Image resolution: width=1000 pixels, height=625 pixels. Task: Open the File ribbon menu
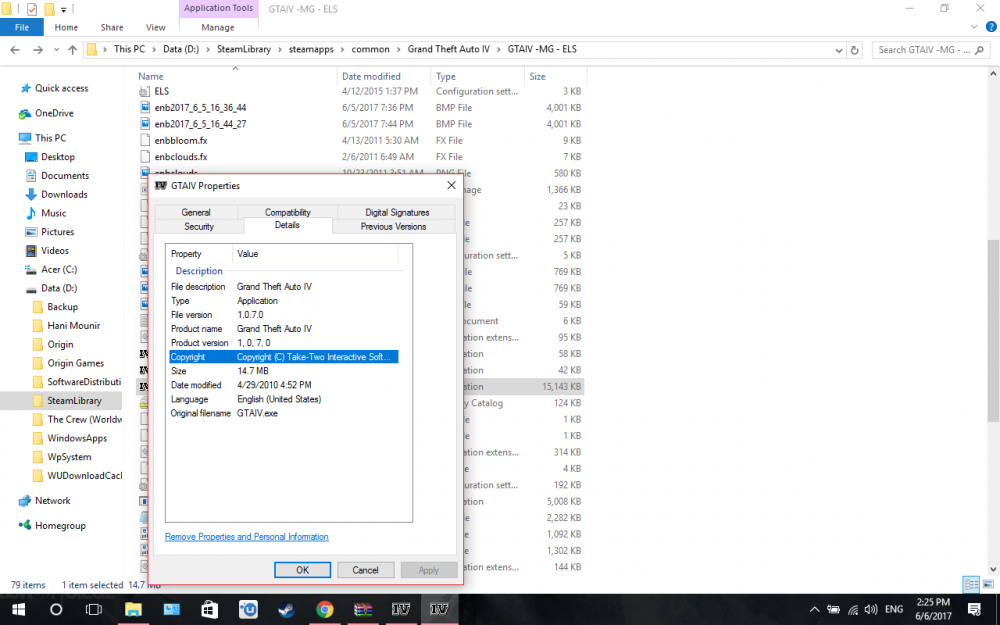pos(22,27)
